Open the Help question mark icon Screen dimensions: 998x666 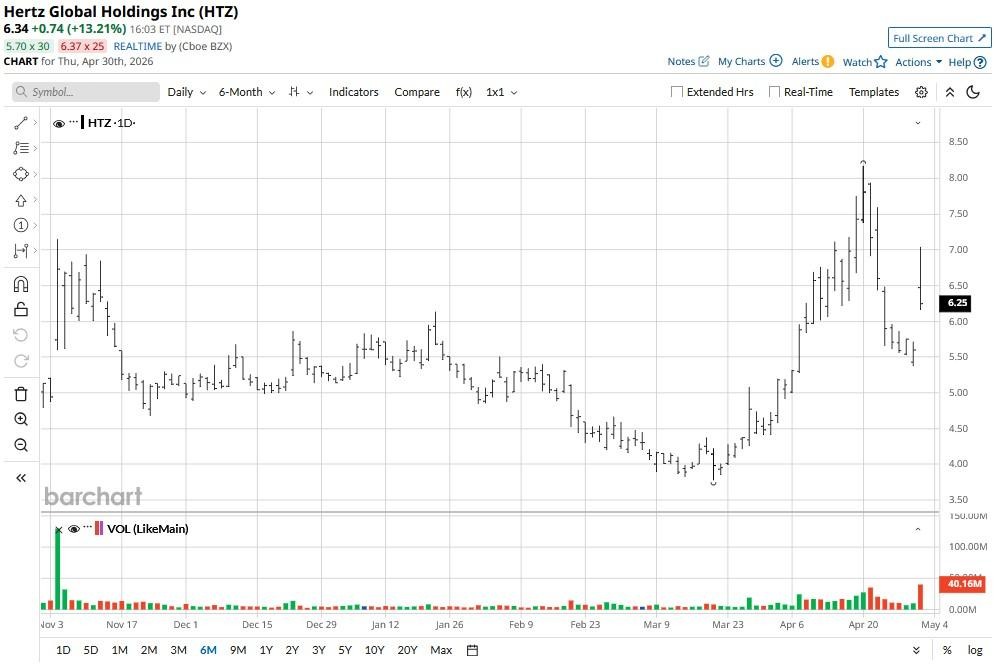pyautogui.click(x=980, y=62)
